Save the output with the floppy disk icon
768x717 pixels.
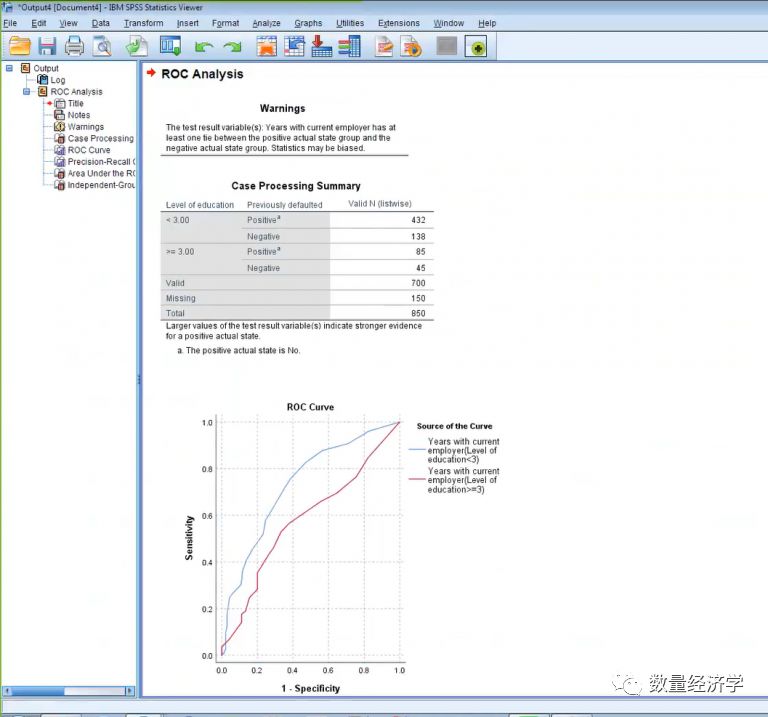(47, 46)
